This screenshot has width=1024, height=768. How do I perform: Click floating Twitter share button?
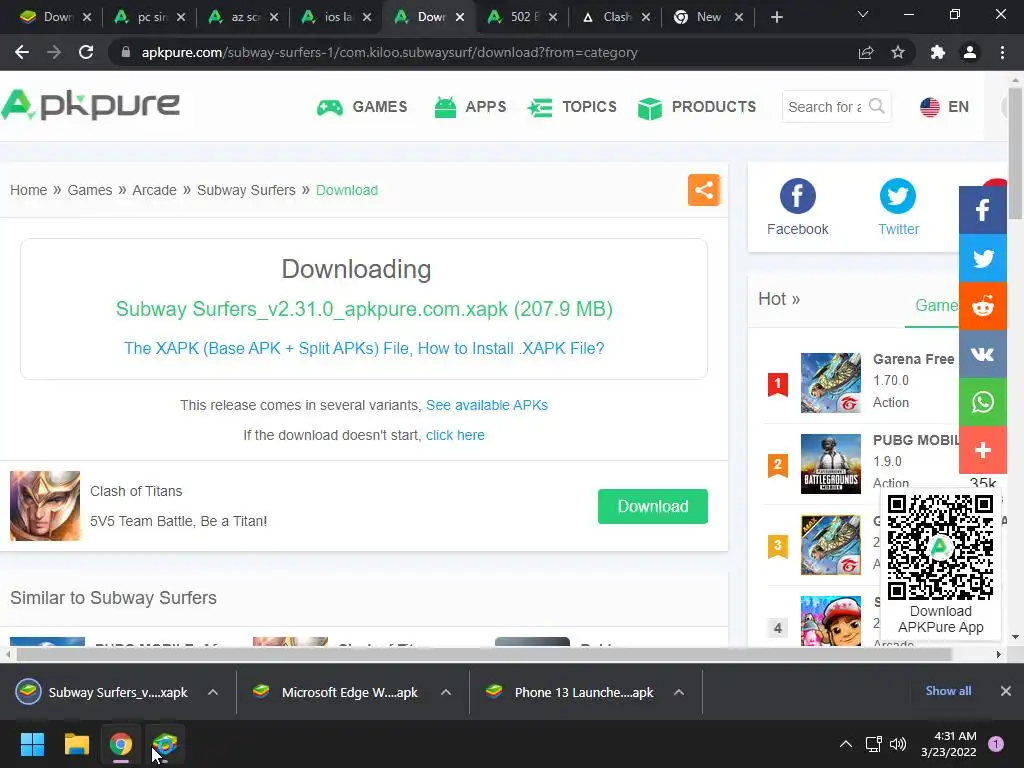[x=982, y=258]
